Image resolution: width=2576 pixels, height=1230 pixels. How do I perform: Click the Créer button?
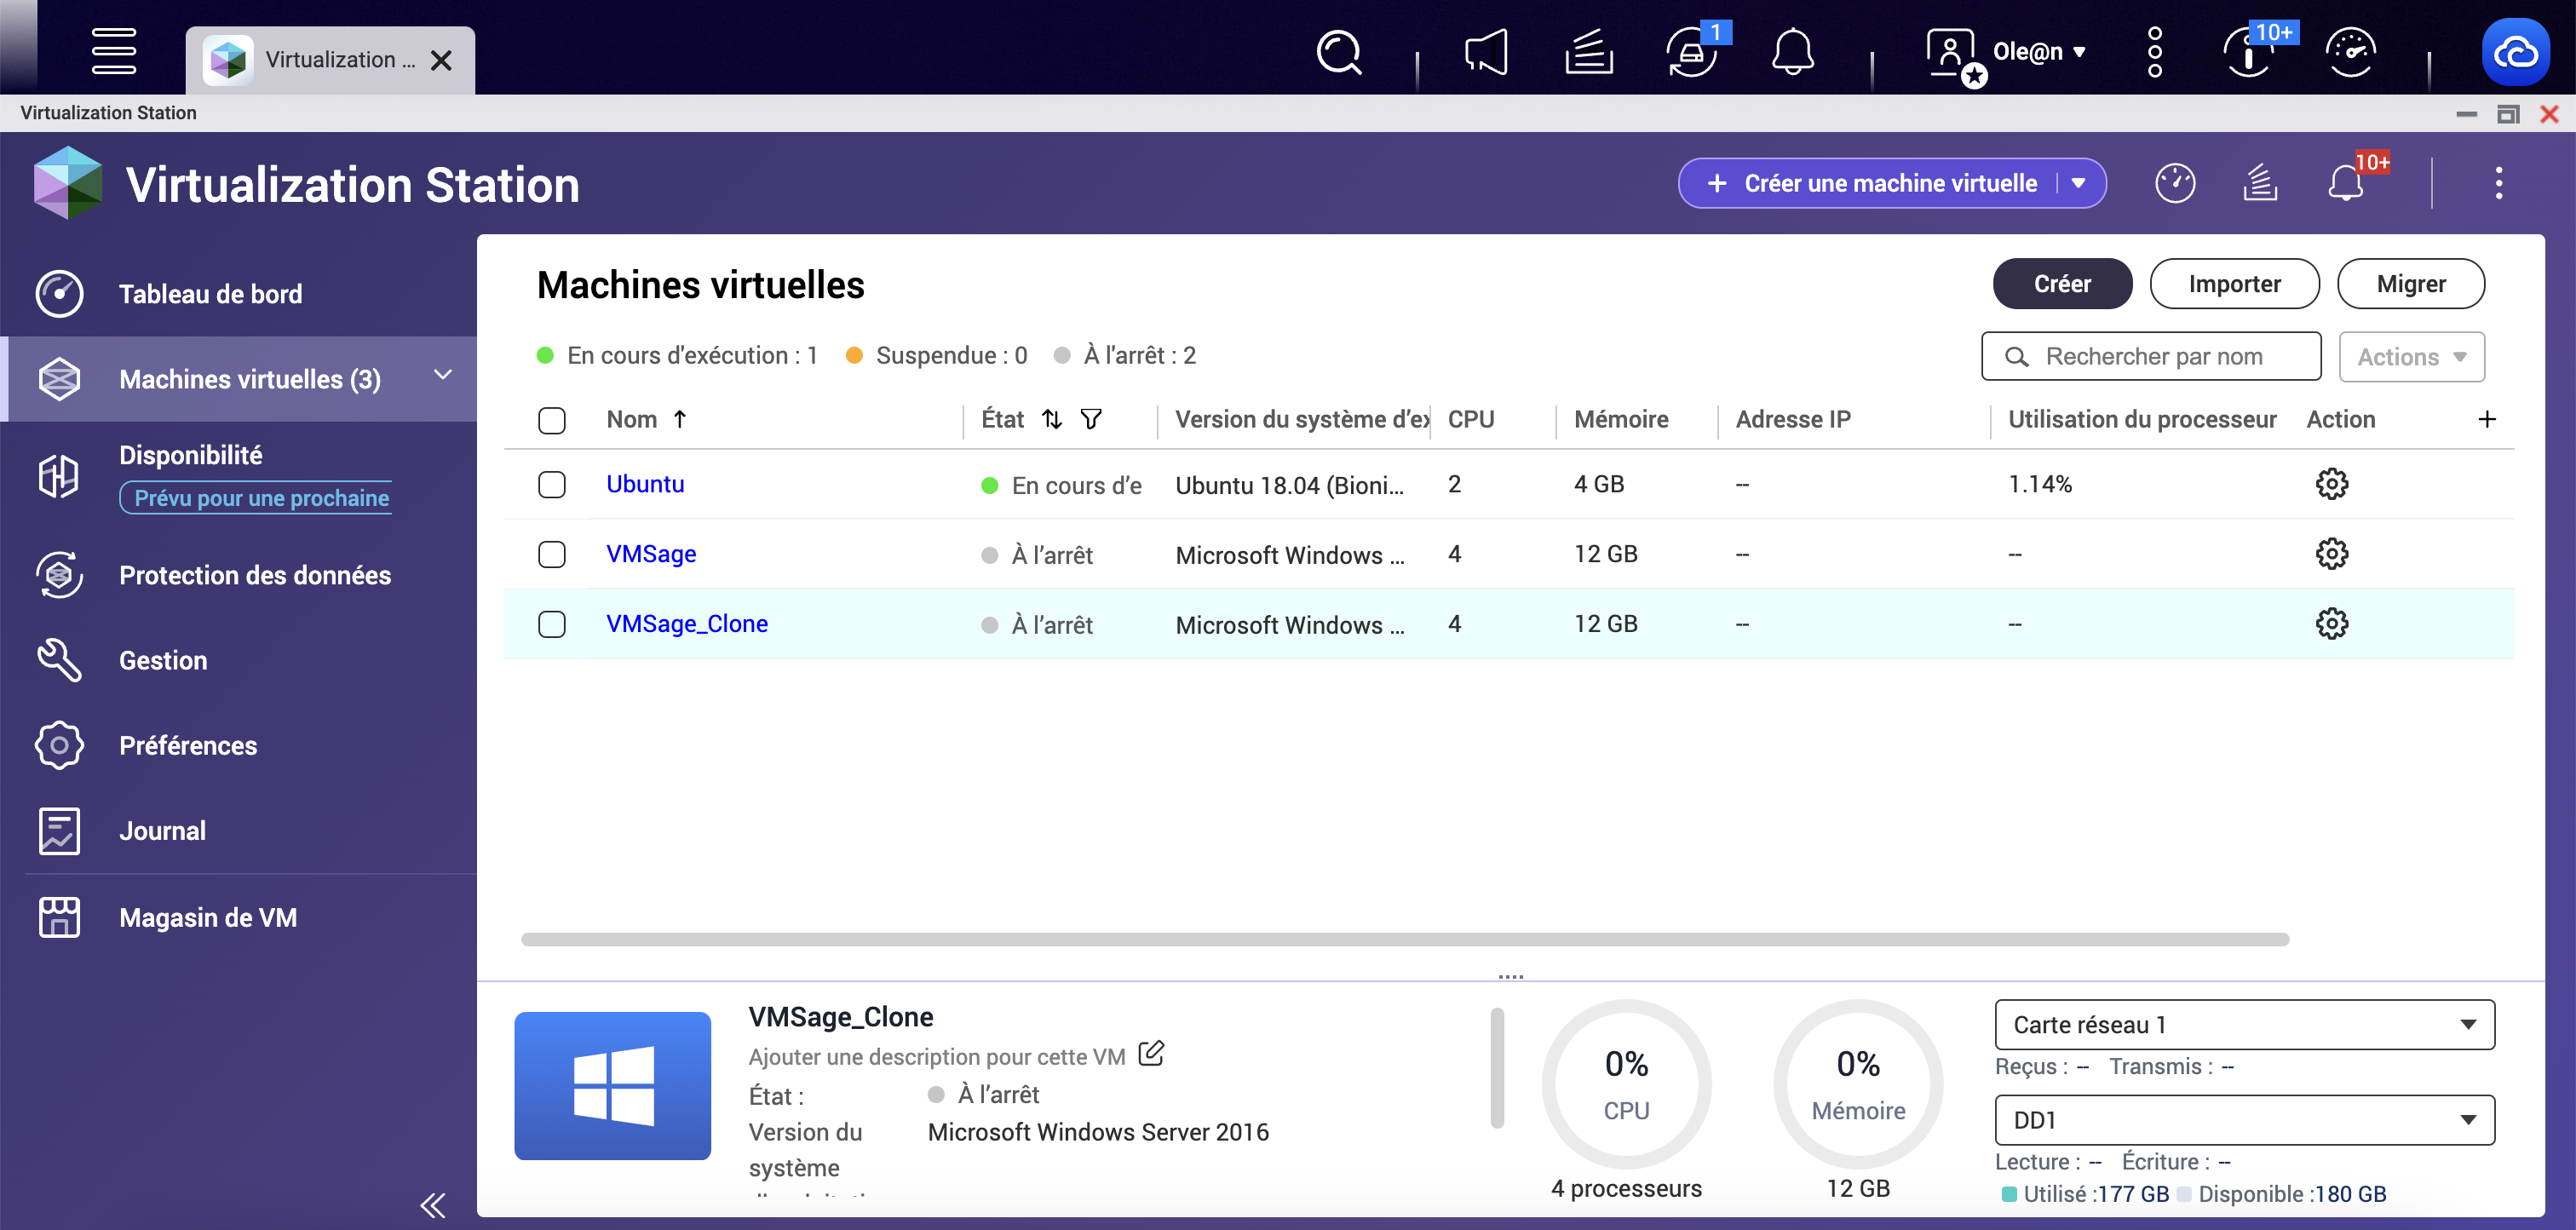[2062, 284]
